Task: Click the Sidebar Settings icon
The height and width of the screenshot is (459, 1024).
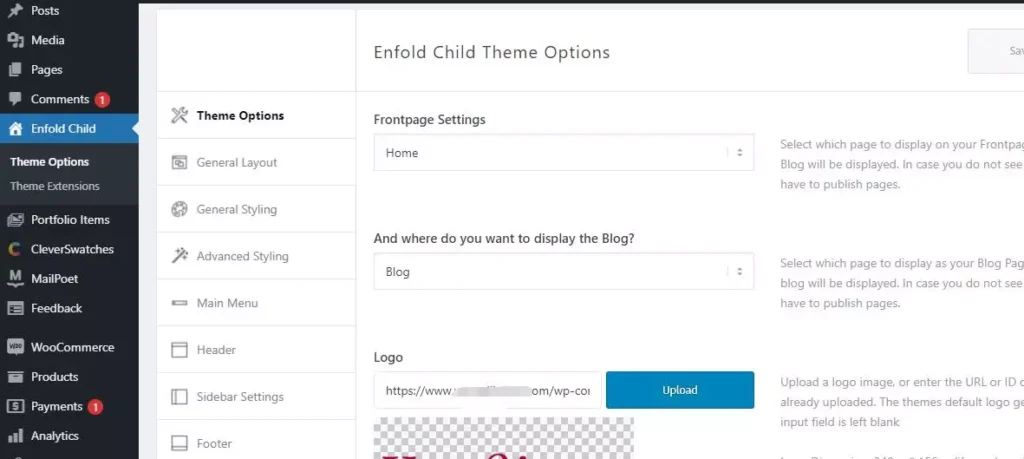Action: point(180,397)
